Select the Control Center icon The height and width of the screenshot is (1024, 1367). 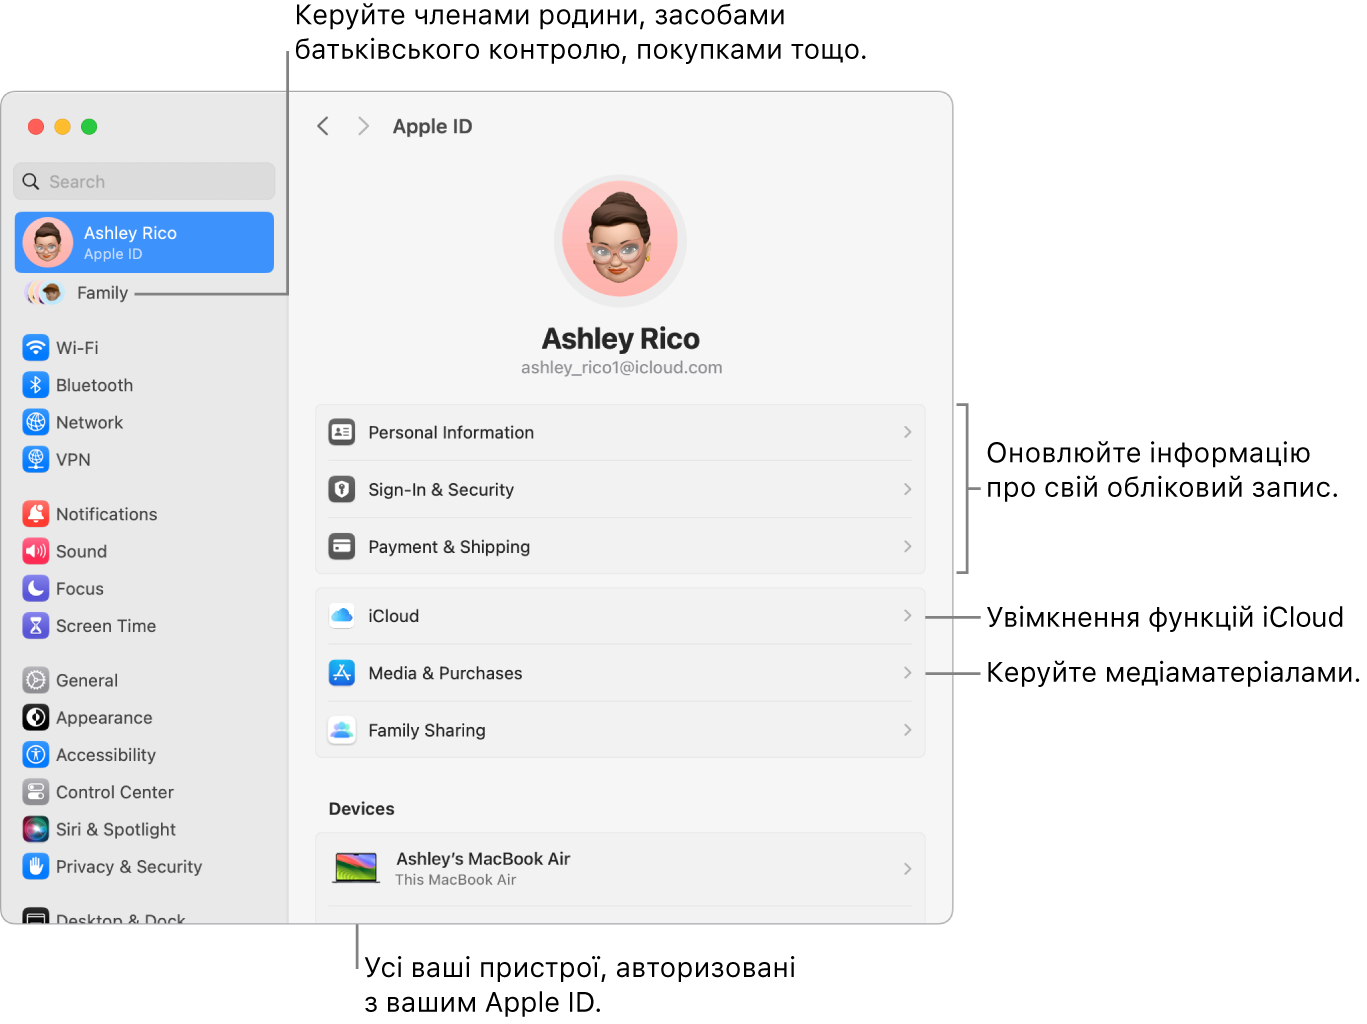pyautogui.click(x=36, y=792)
